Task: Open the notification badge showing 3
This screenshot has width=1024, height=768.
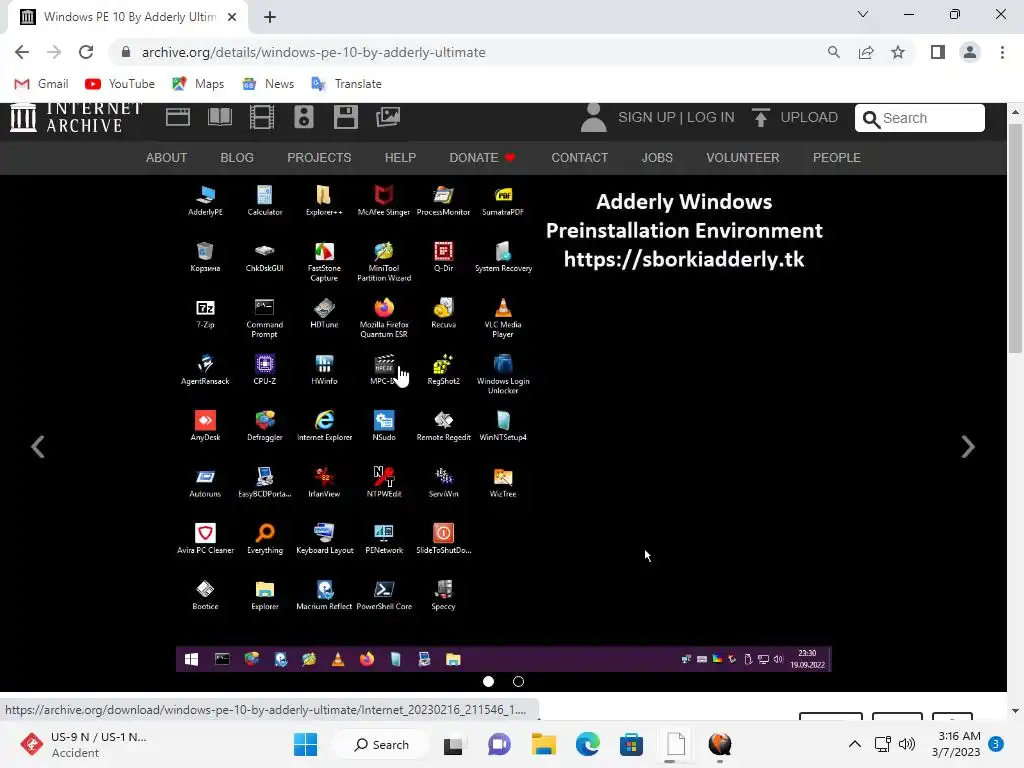Action: pos(996,744)
